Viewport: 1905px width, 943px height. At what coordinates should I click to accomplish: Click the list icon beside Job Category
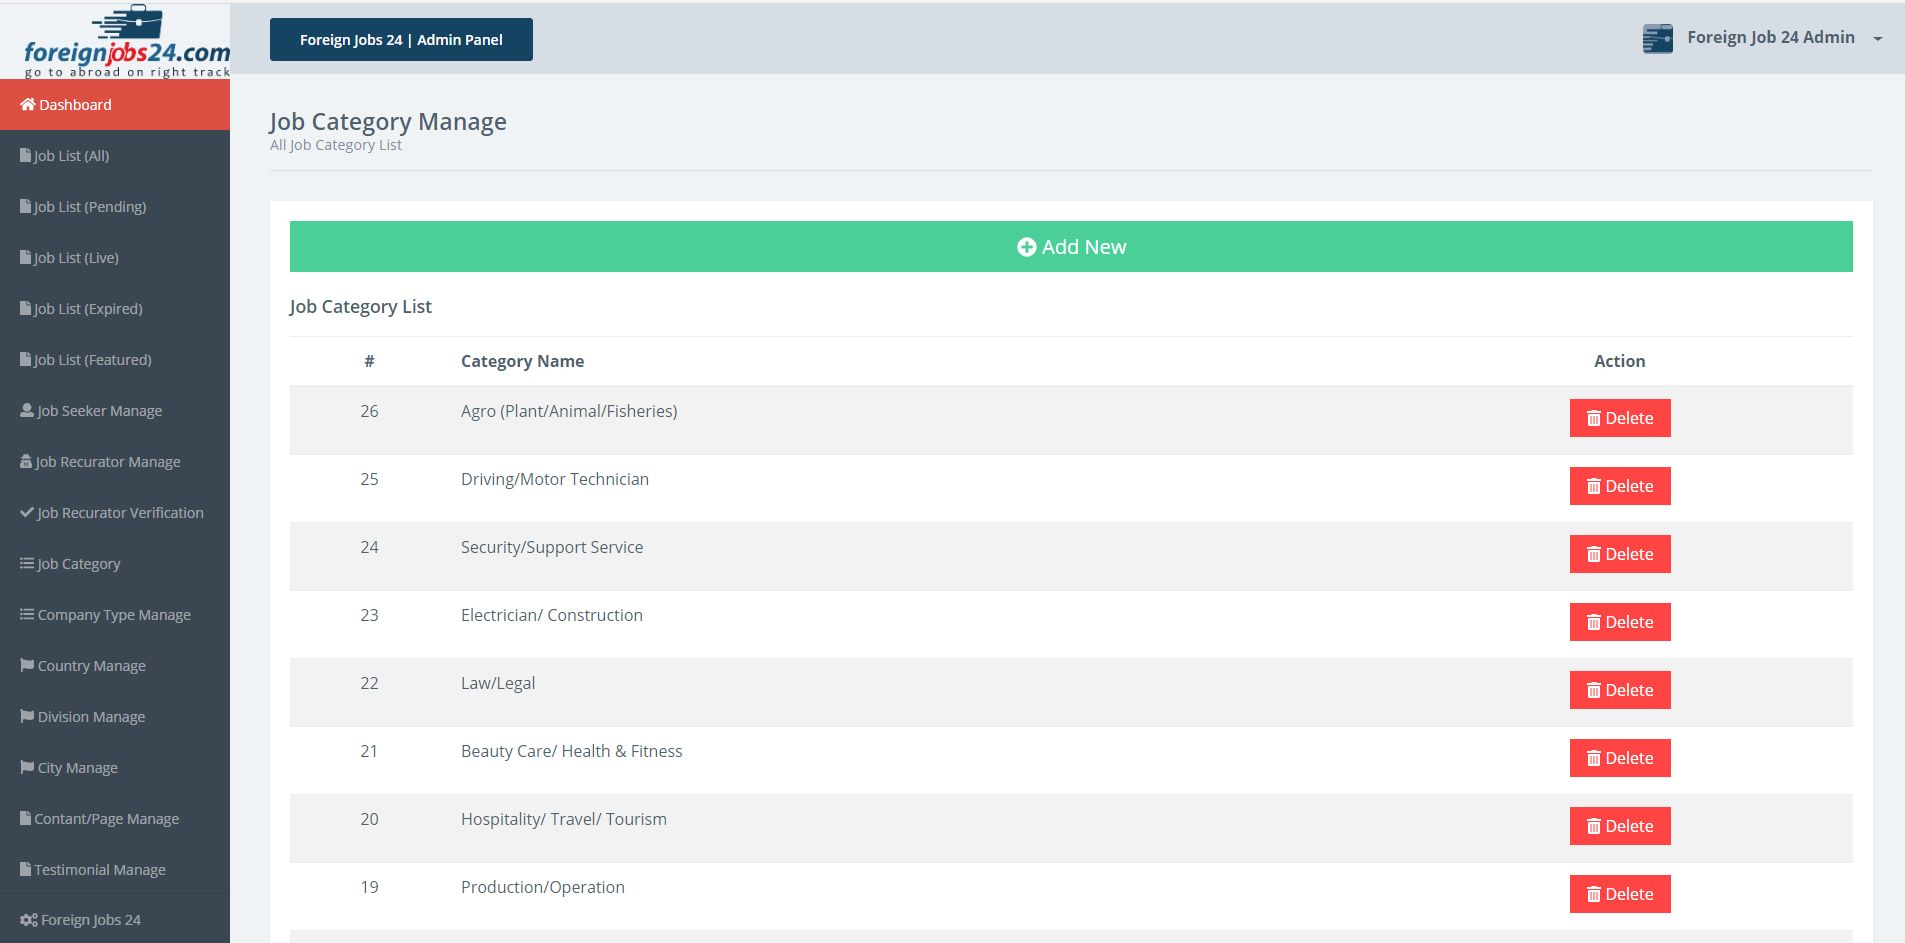27,563
